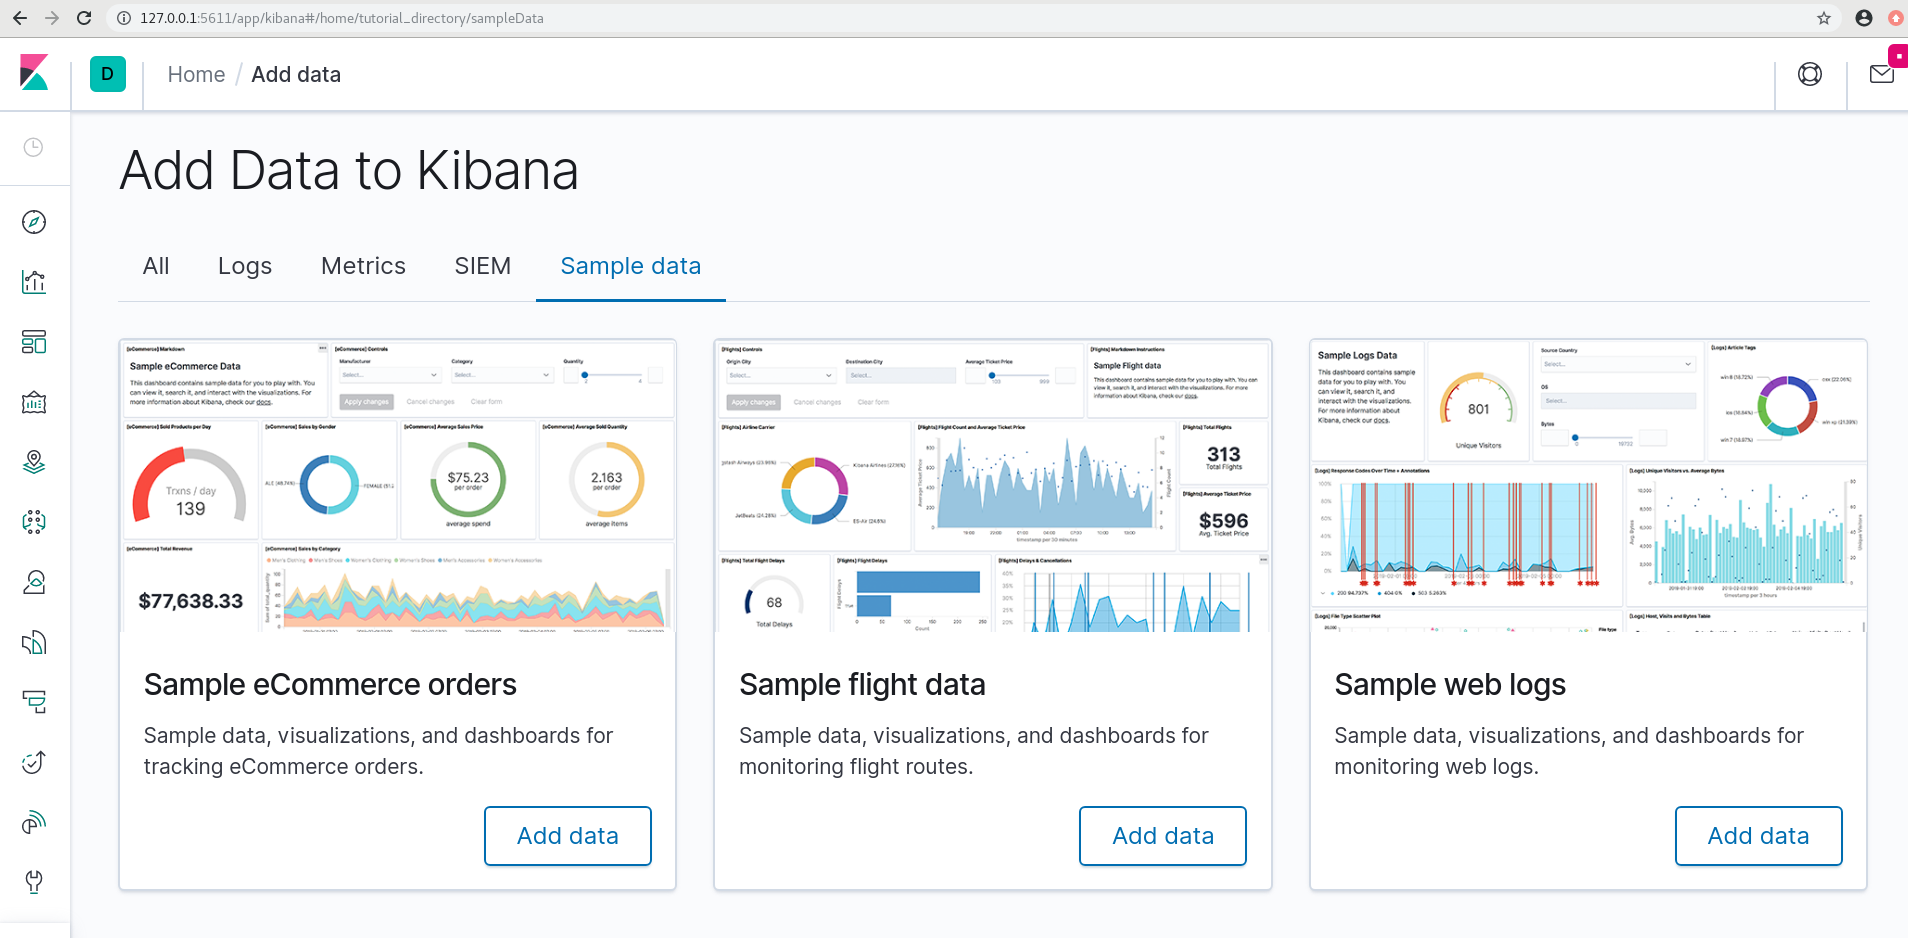Click the eCommerce dashboard preview thumbnail
Screen dimensions: 1908x938
398,486
